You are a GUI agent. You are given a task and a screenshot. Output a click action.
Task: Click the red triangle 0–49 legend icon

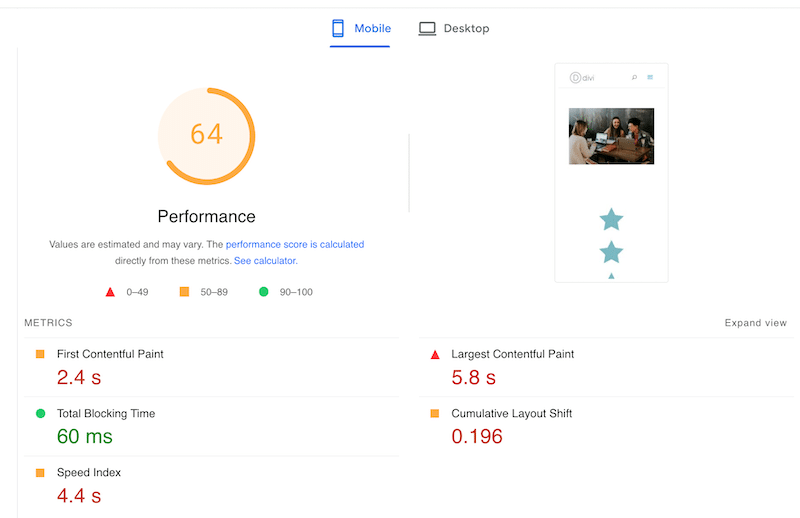click(x=110, y=292)
